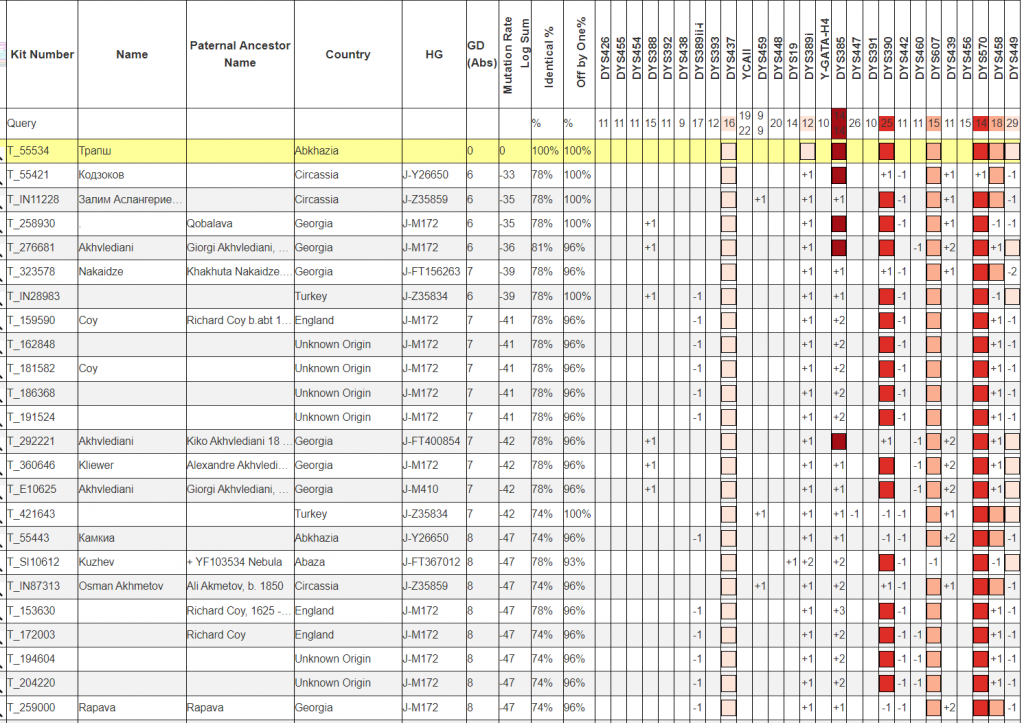Click the HG column header
The height and width of the screenshot is (723, 1024).
click(433, 55)
